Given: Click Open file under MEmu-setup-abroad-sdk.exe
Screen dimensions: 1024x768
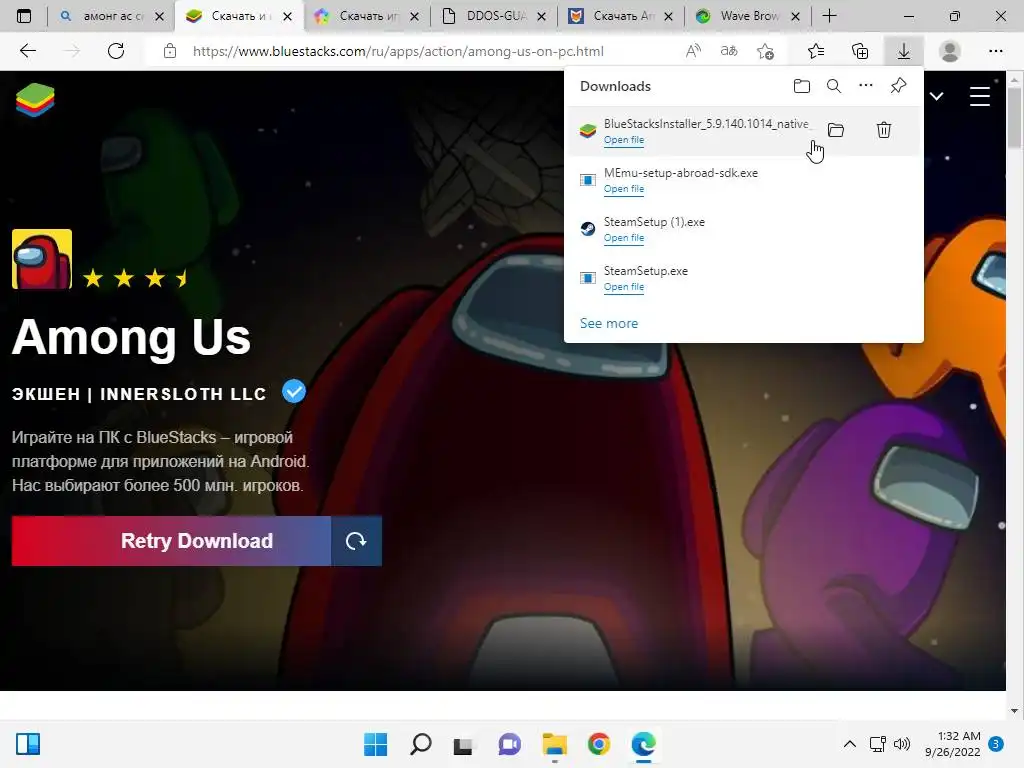Looking at the screenshot, I should (x=624, y=189).
